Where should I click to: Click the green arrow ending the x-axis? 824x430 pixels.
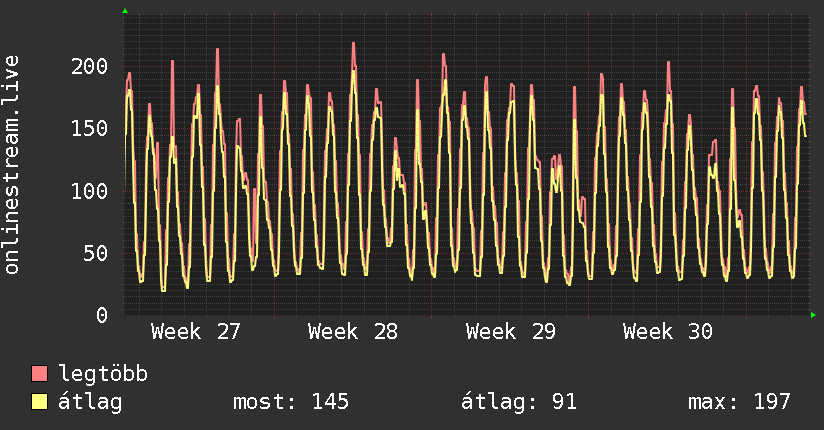pyautogui.click(x=813, y=315)
